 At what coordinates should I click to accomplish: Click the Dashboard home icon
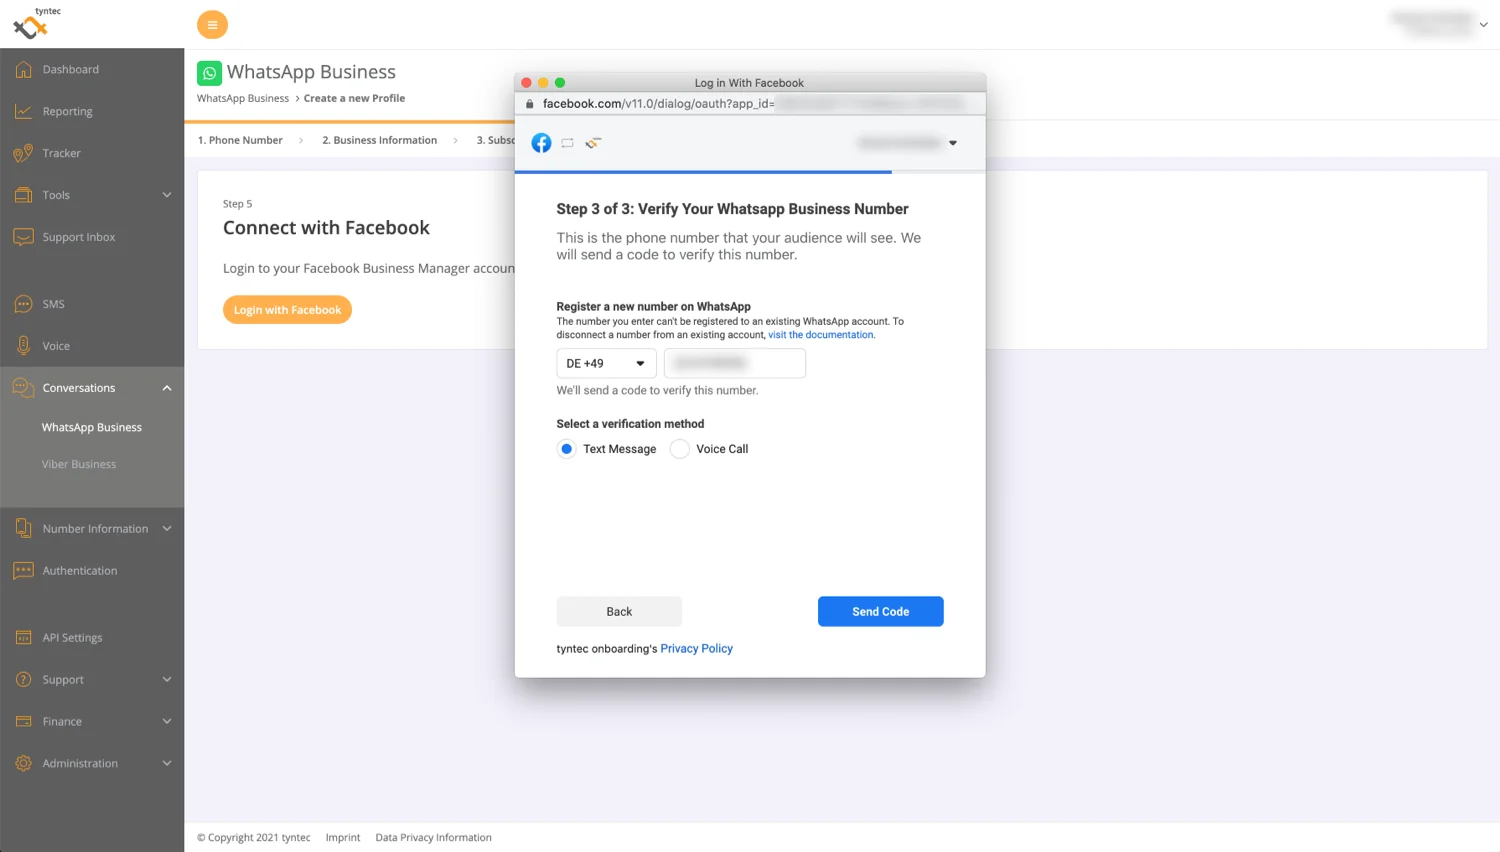pos(23,69)
